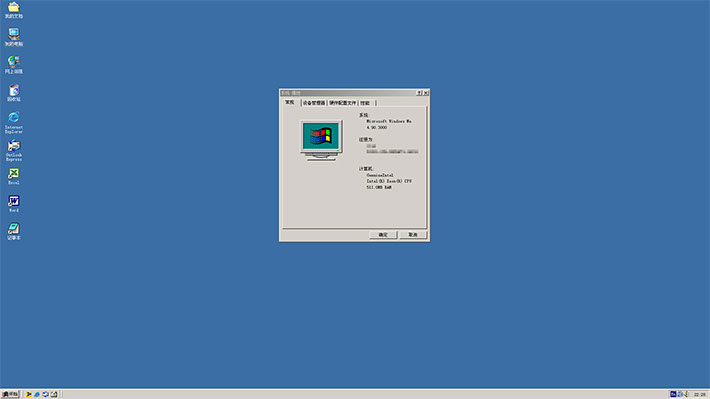Open the 我的文档 (My Documents) desktop folder icon
The height and width of the screenshot is (399, 710).
(x=14, y=10)
